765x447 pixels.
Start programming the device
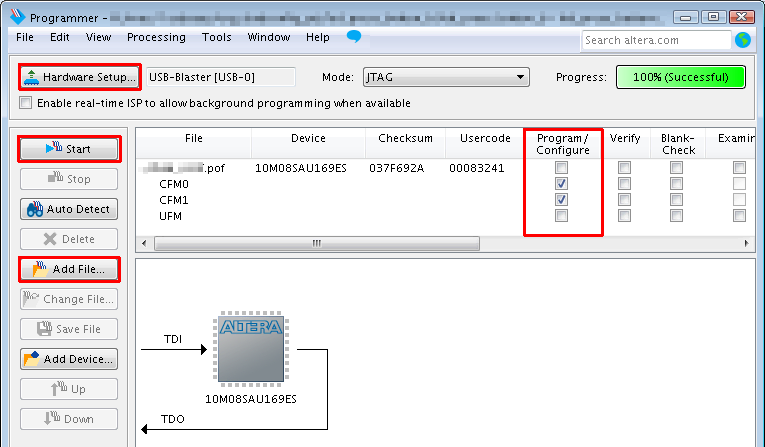69,149
